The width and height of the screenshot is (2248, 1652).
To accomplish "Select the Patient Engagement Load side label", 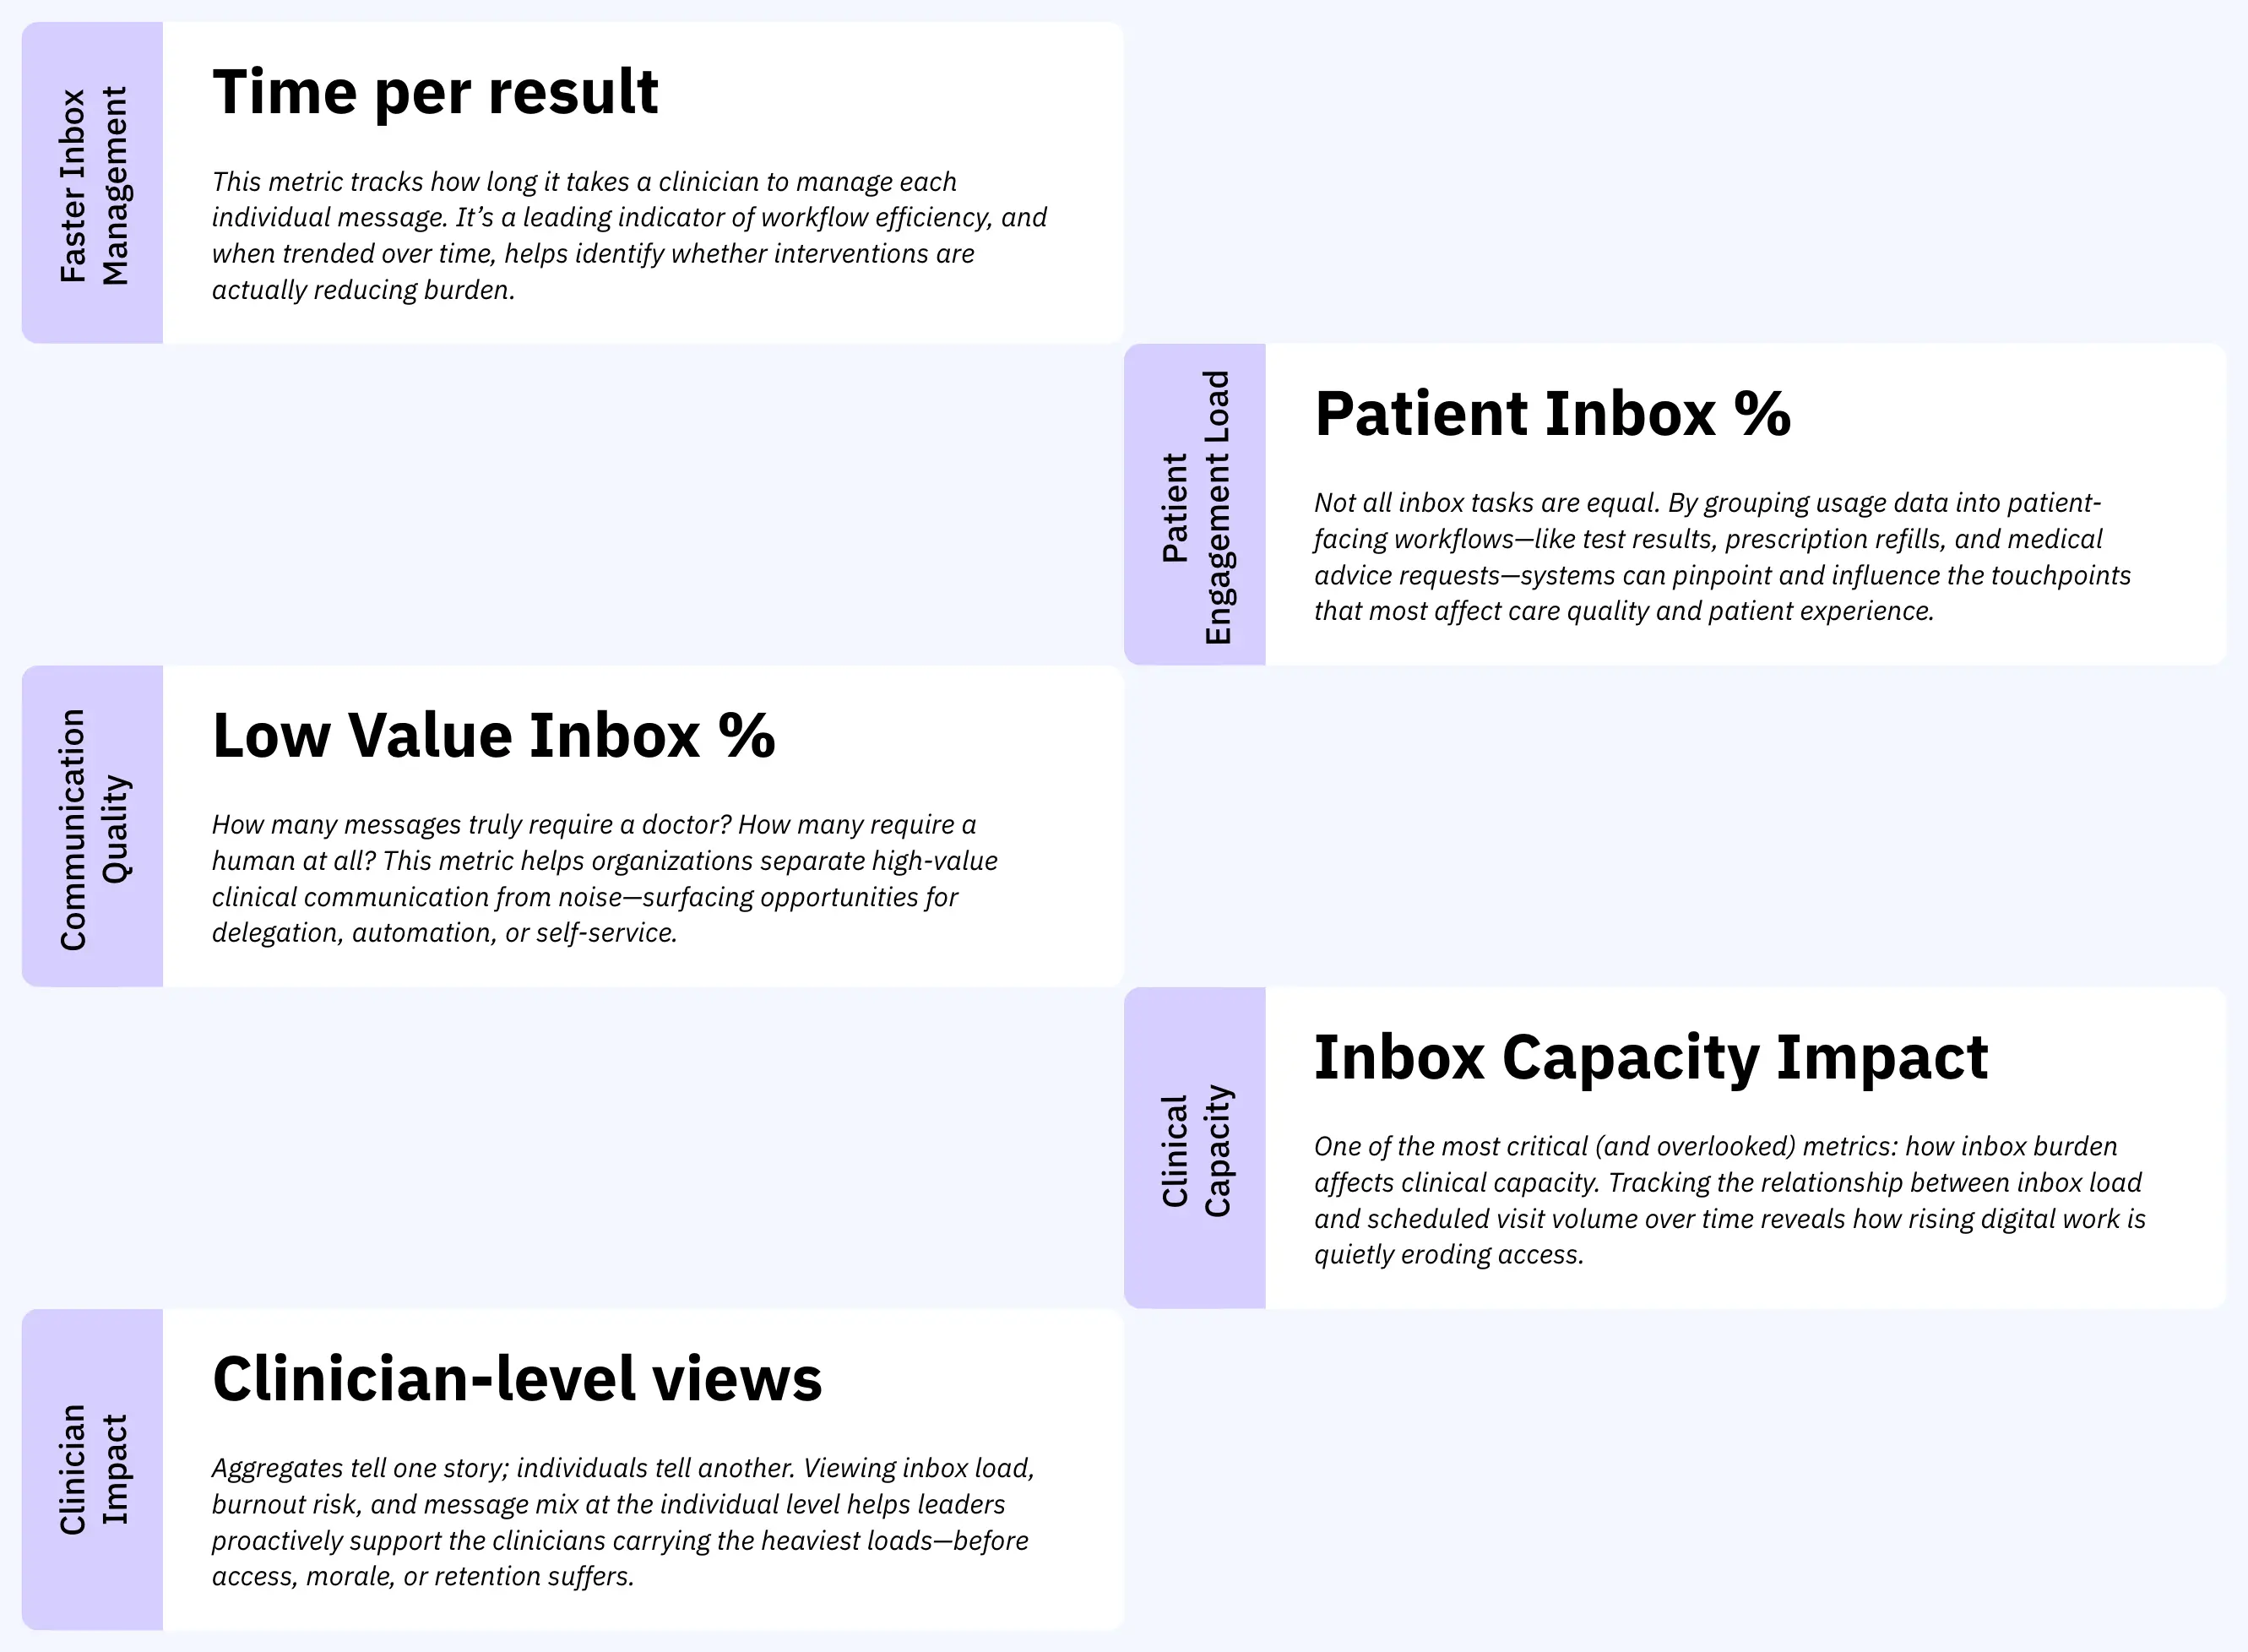I will click(1195, 506).
